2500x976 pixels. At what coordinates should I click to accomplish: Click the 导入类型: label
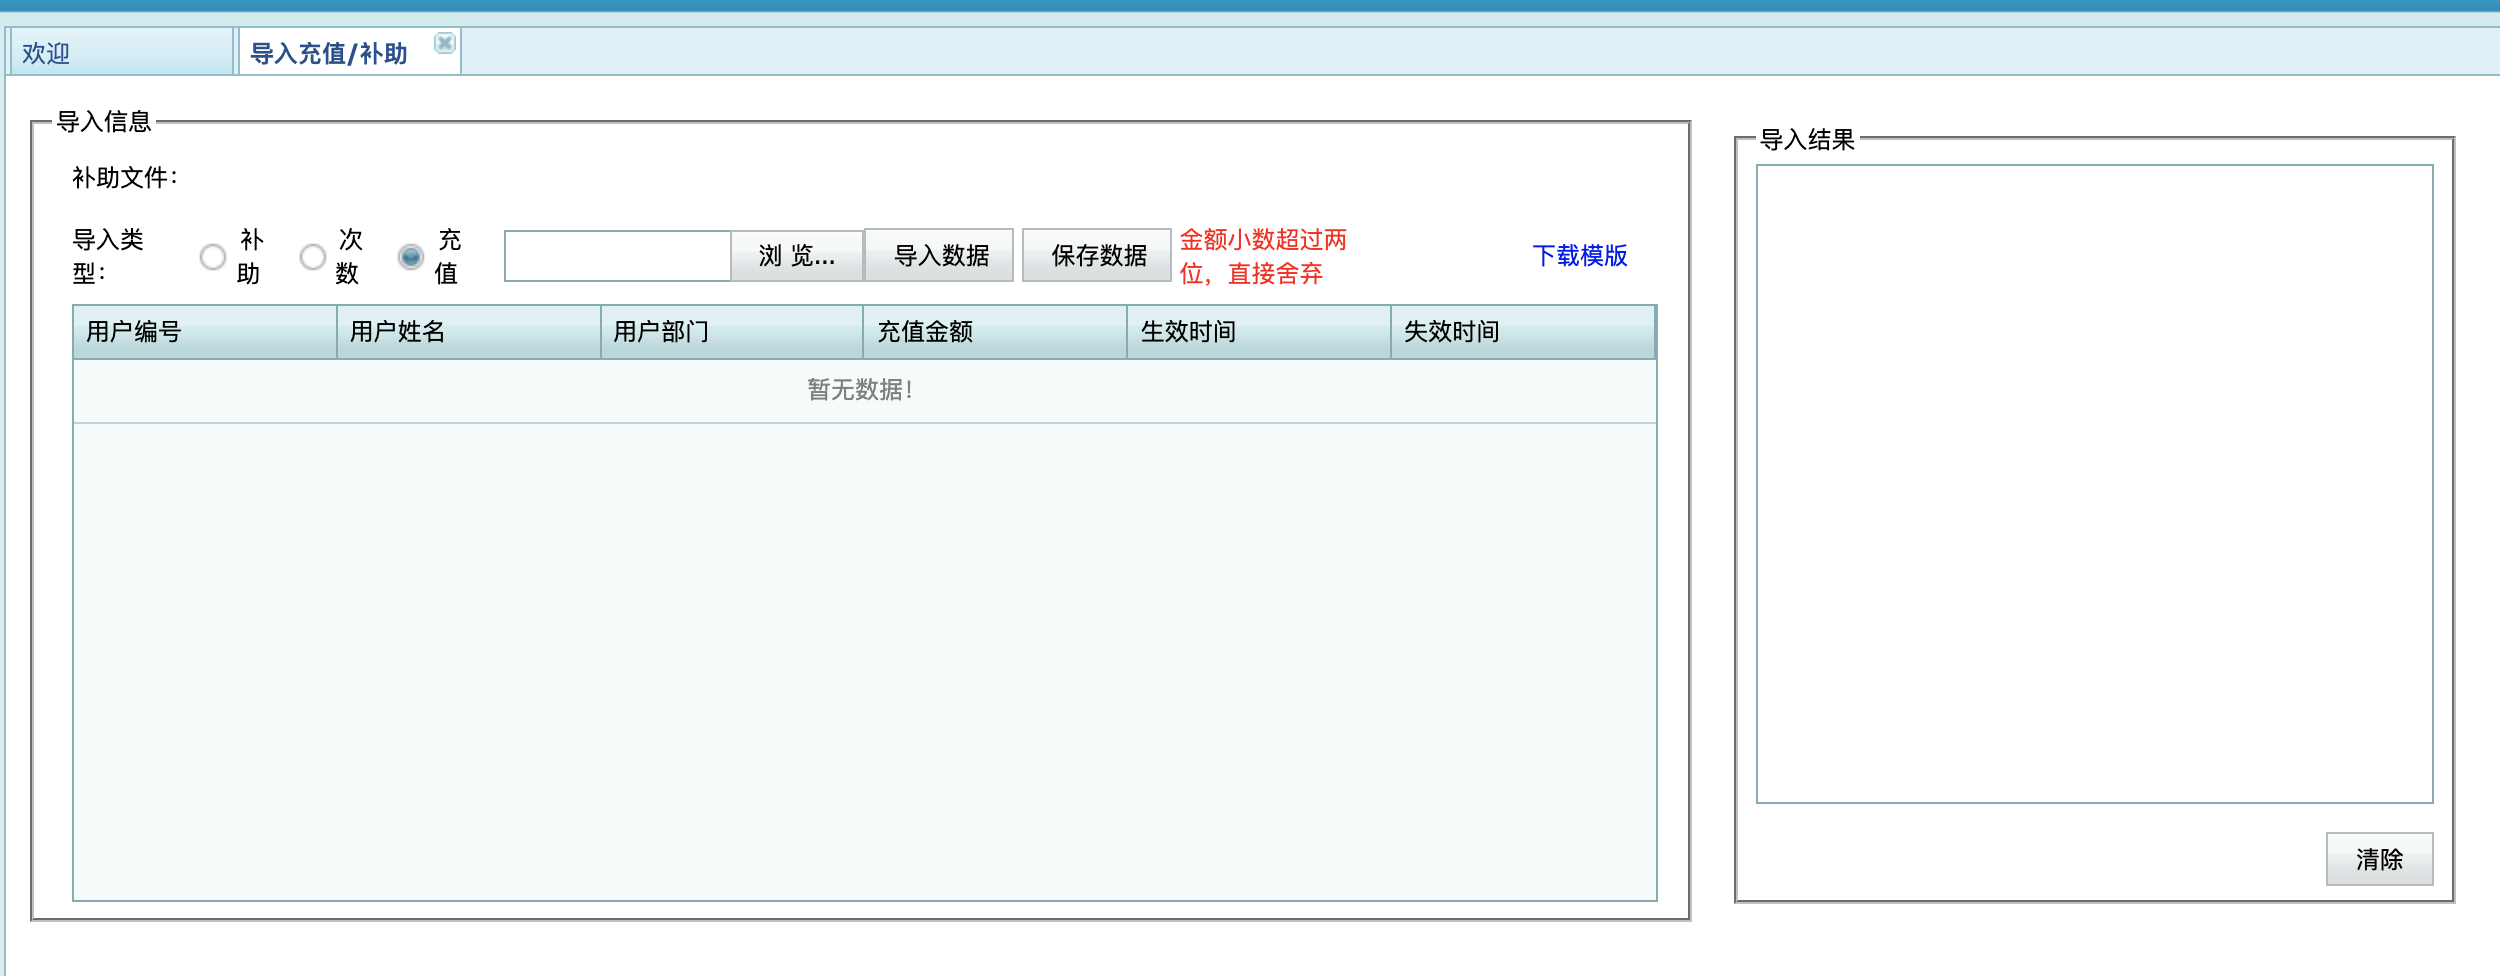[x=108, y=256]
